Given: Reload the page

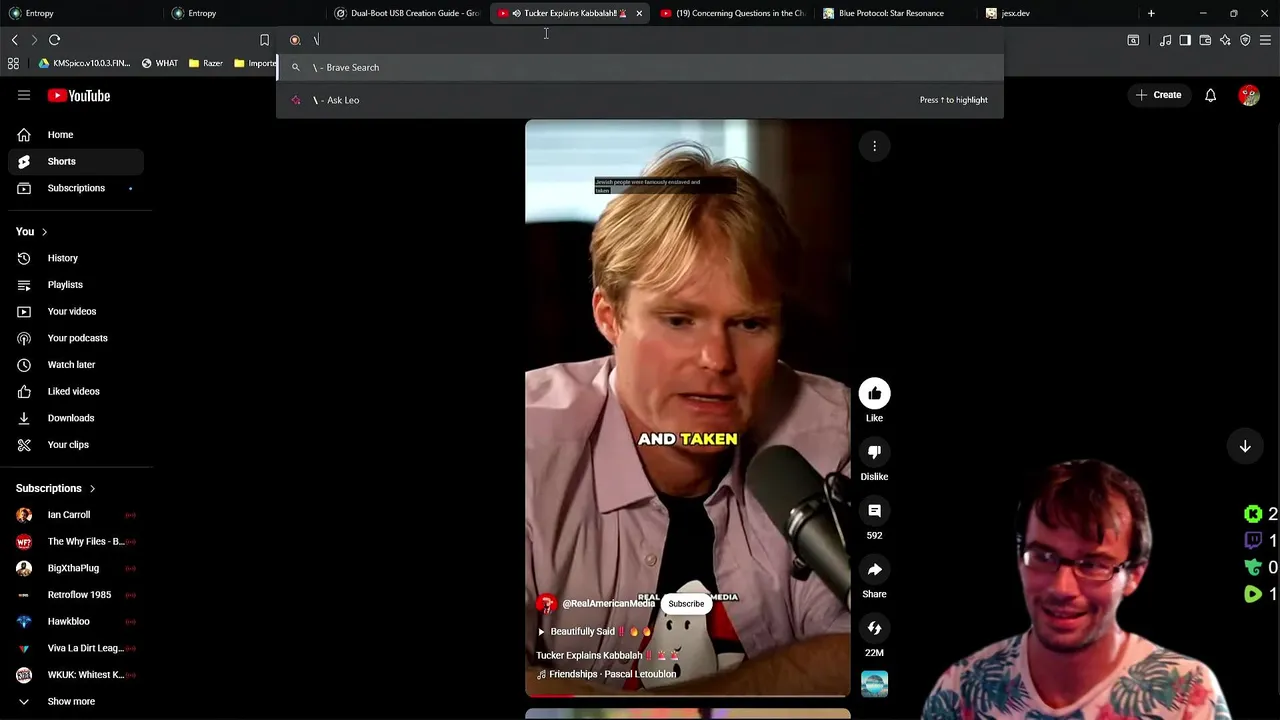Looking at the screenshot, I should (54, 40).
